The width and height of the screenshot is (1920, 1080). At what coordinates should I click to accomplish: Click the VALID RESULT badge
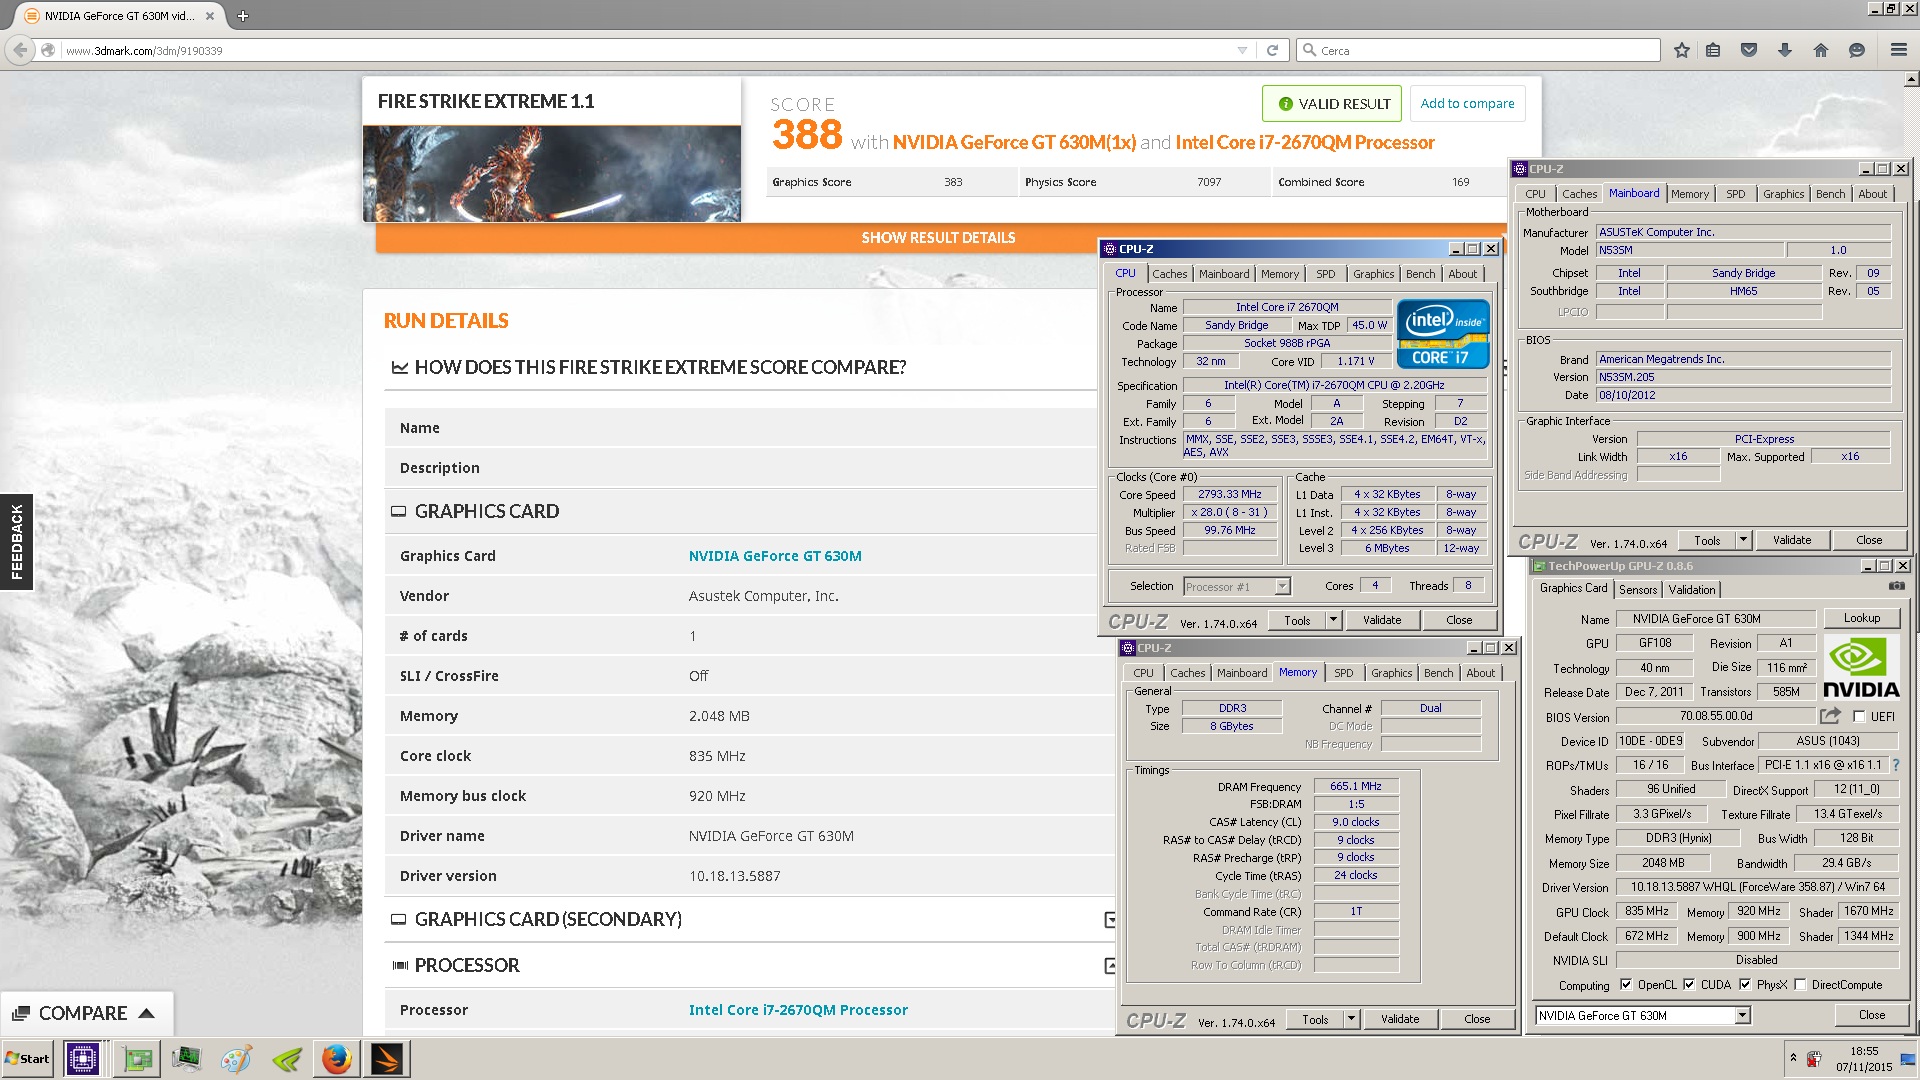coord(1333,103)
